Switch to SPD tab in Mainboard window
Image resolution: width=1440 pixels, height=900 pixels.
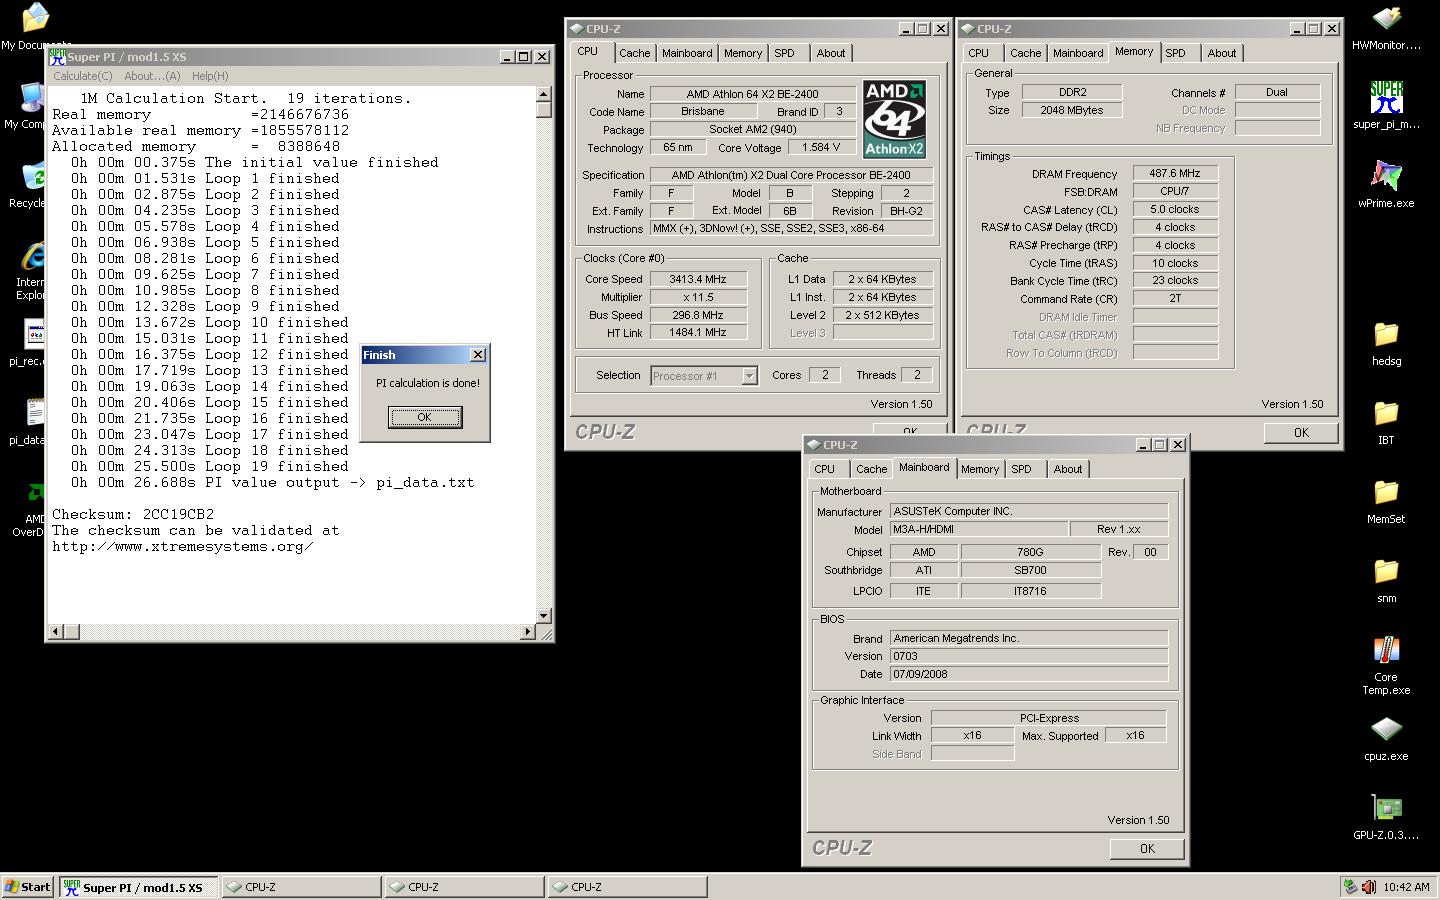pos(1022,469)
